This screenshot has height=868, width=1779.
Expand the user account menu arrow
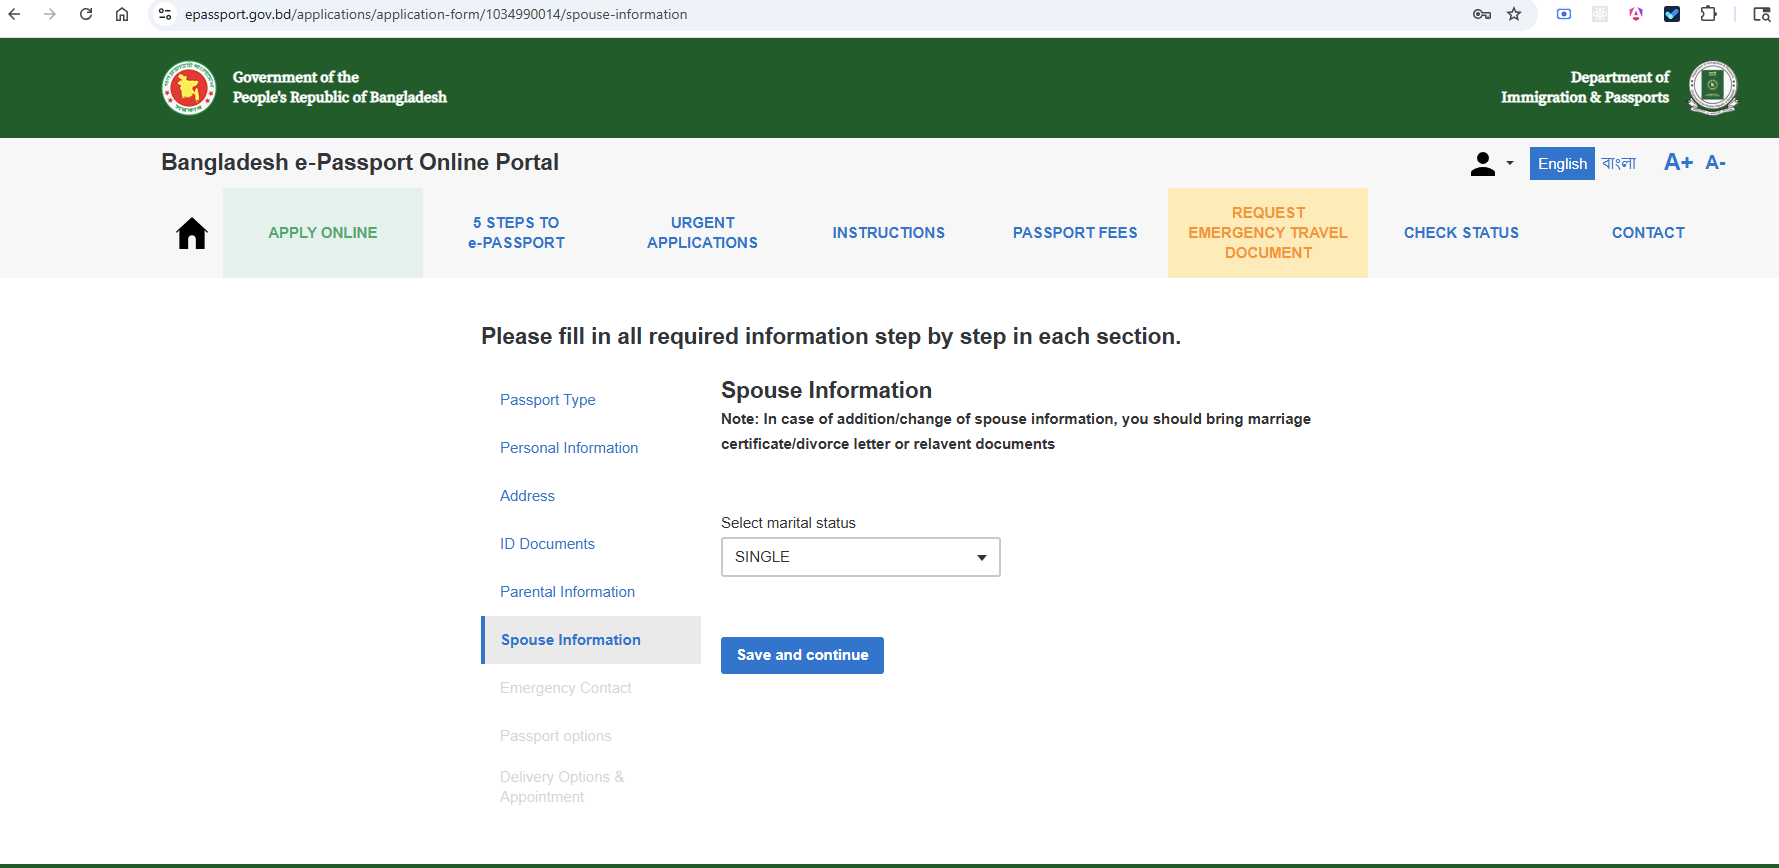tap(1510, 164)
